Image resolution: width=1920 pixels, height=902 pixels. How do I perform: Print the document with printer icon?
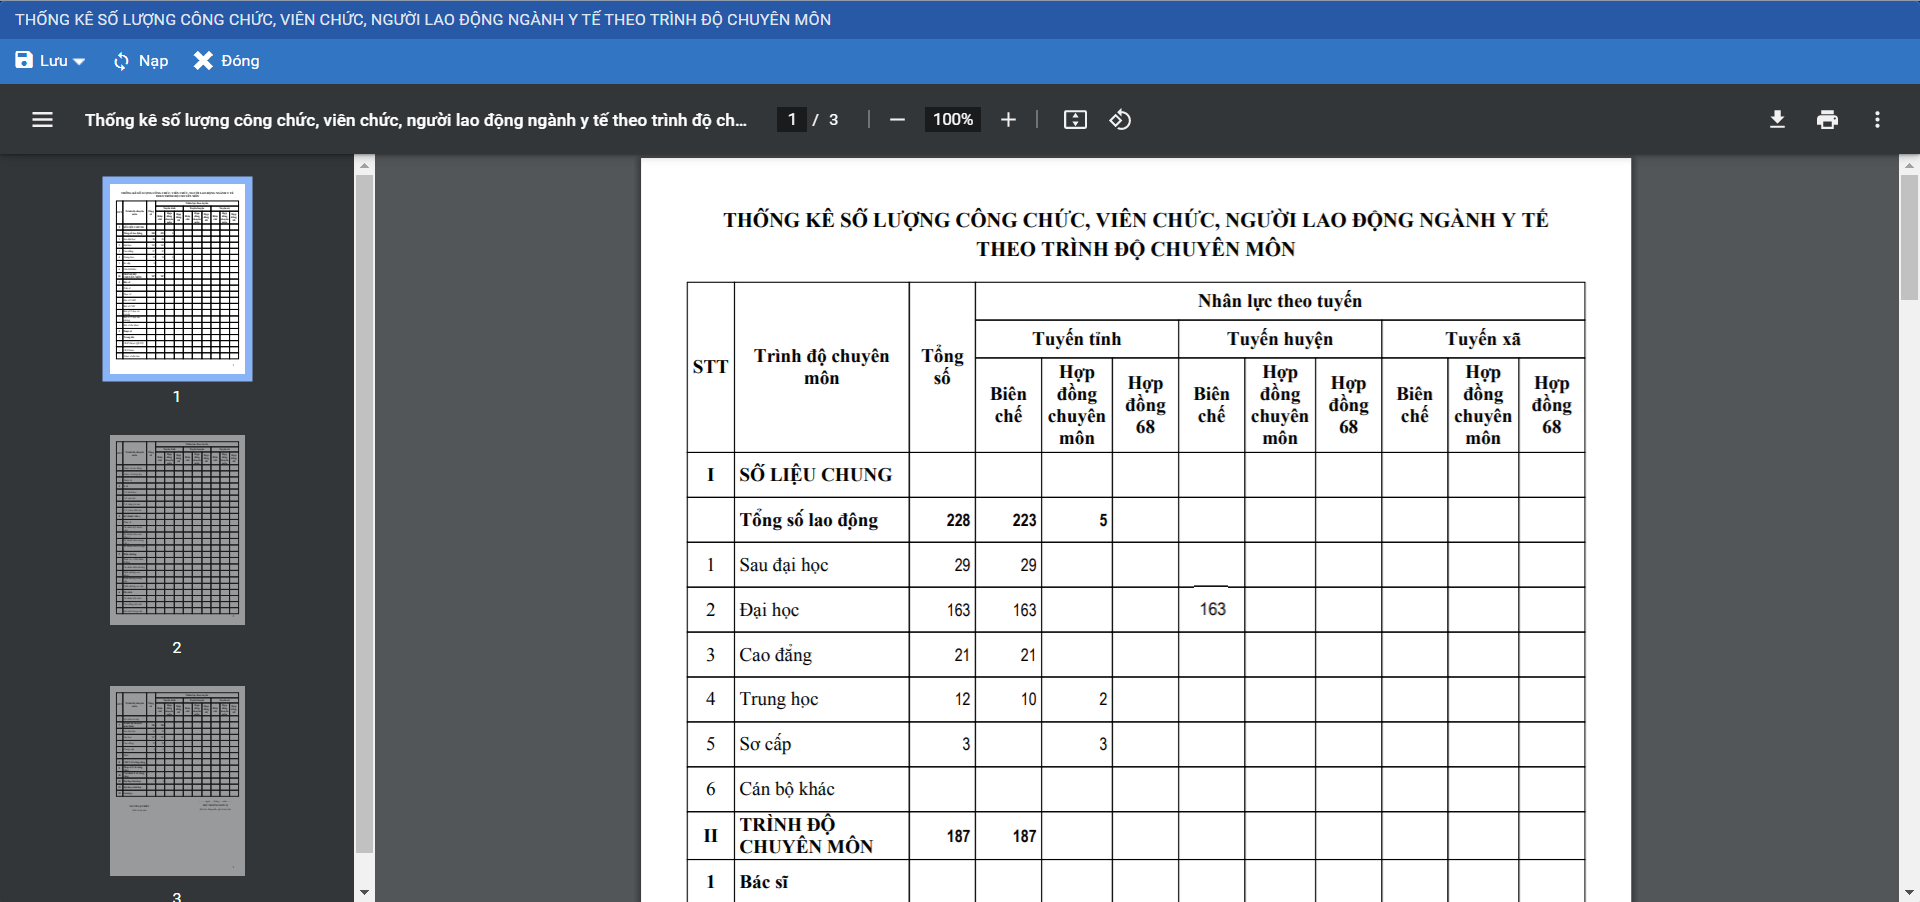1827,120
